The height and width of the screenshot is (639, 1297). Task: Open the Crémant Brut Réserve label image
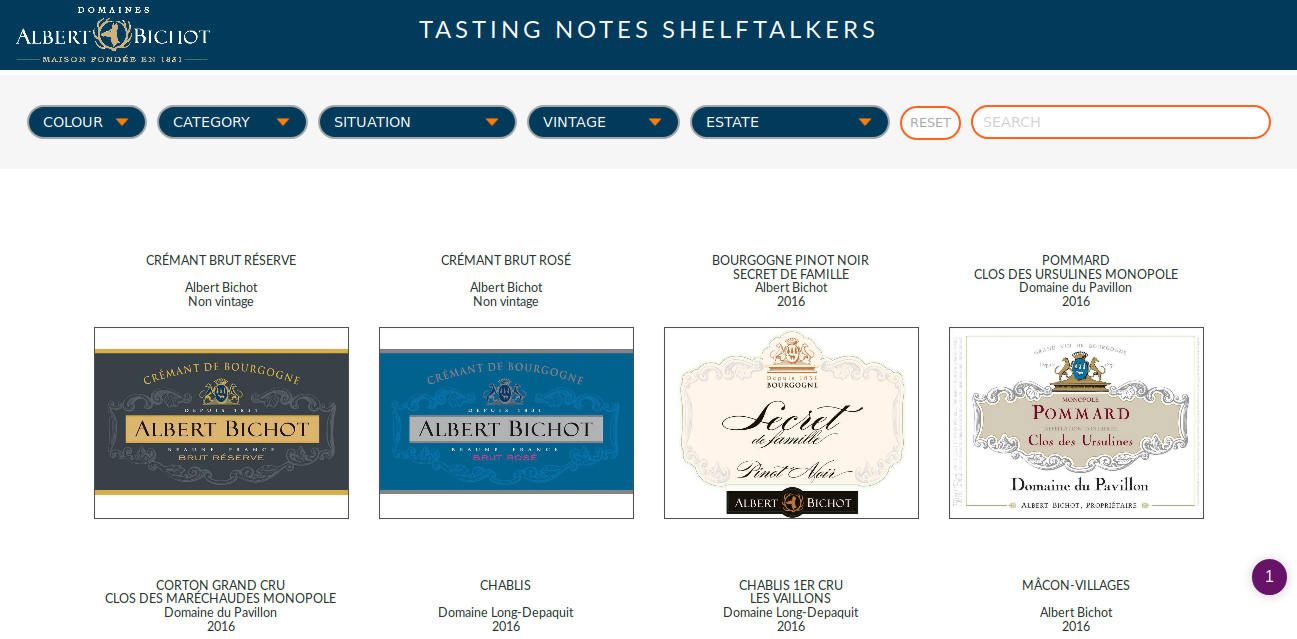point(221,422)
